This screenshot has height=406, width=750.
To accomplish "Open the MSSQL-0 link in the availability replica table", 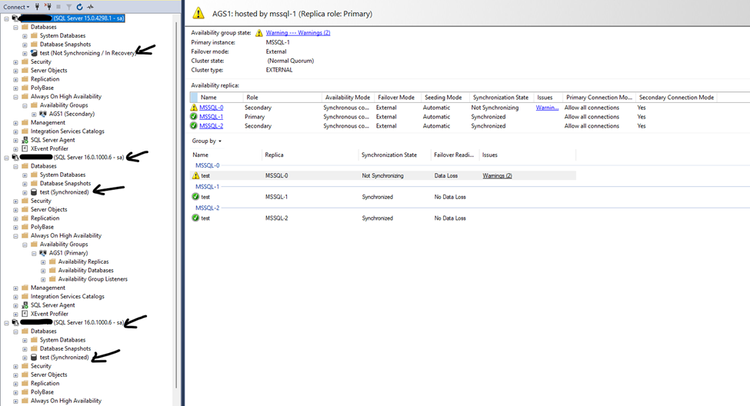I will click(211, 108).
